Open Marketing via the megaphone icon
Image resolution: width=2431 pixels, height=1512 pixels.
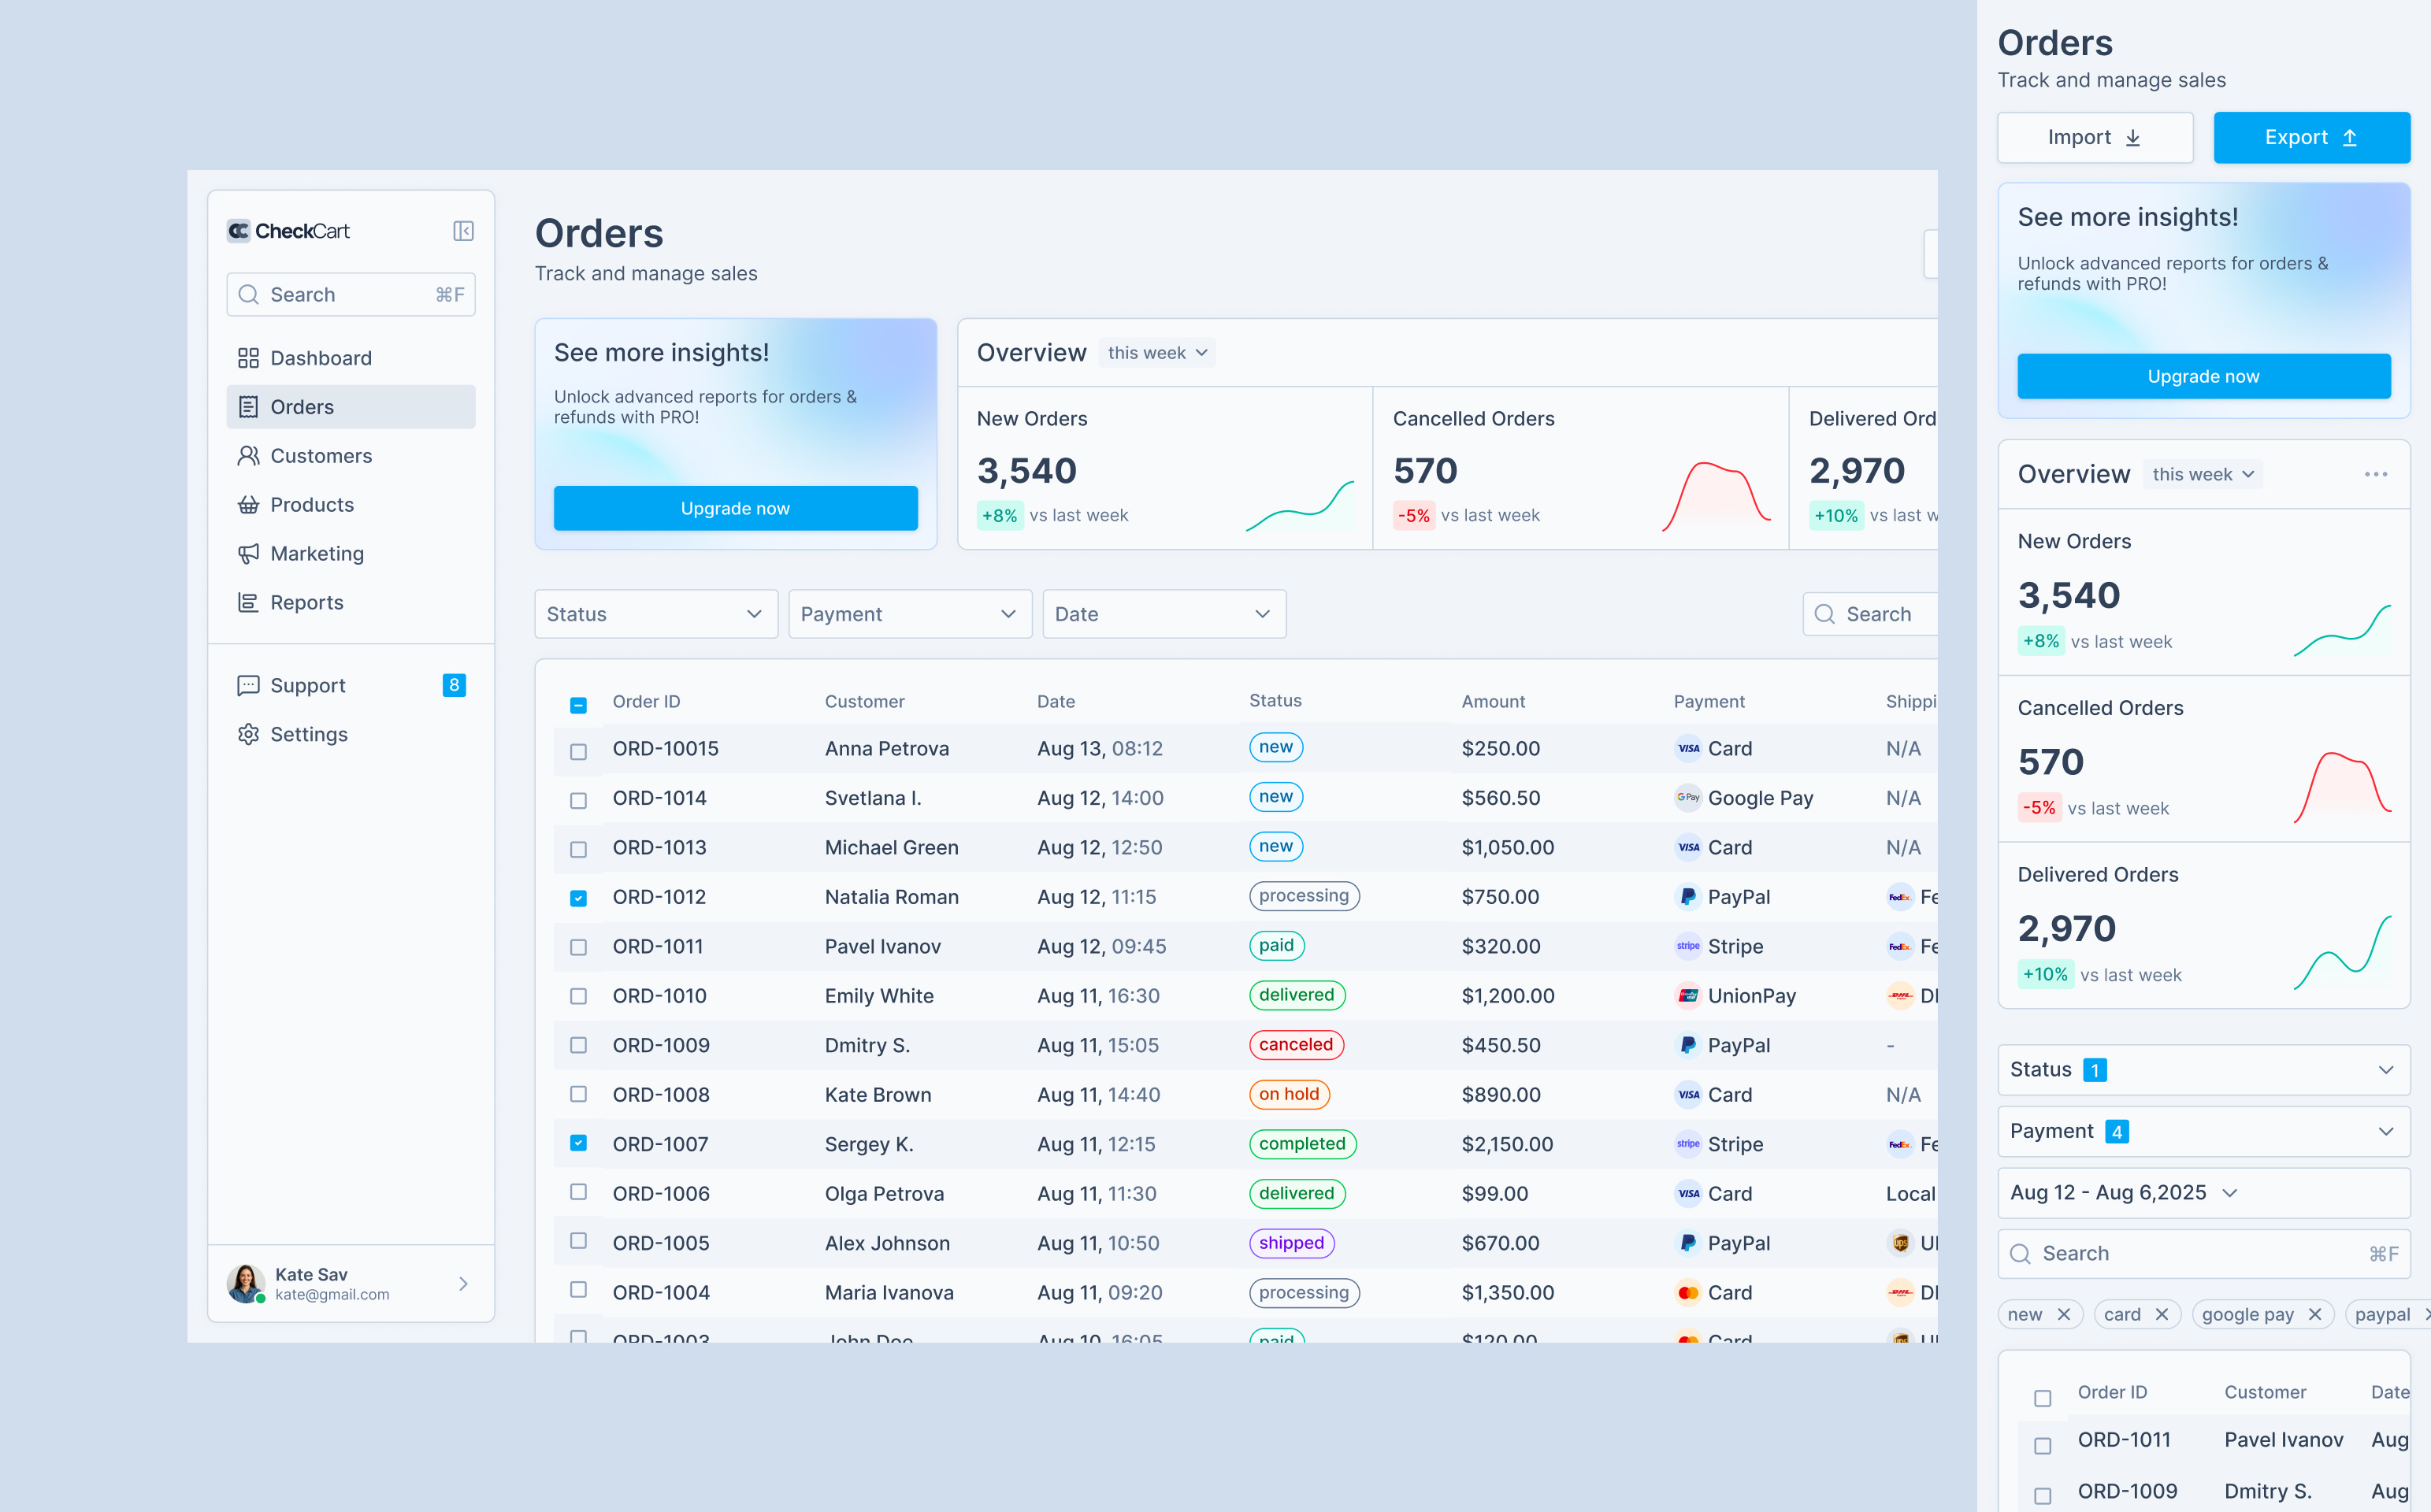249,553
